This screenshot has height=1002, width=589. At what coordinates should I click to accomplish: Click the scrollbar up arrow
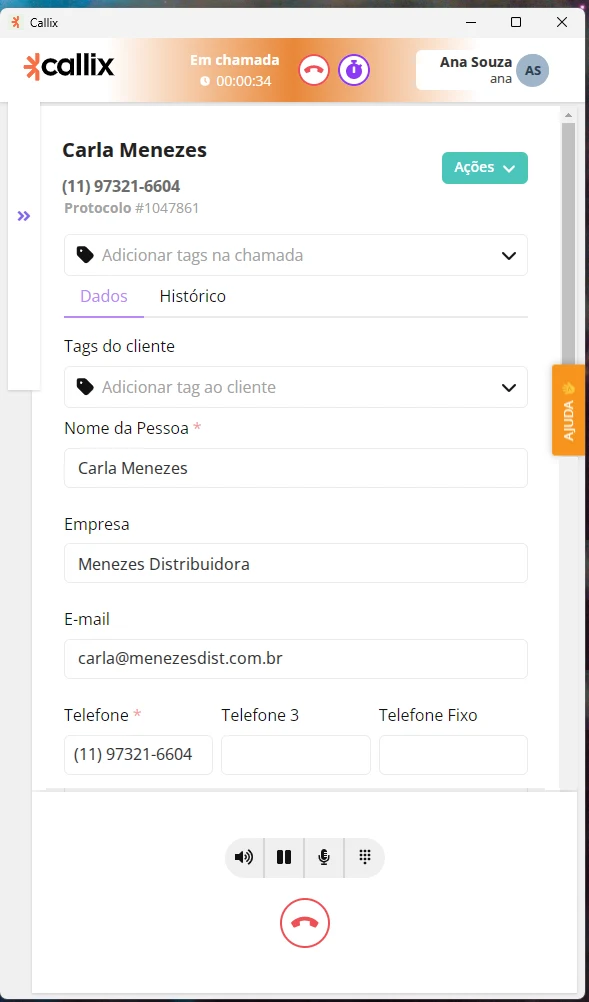(568, 115)
